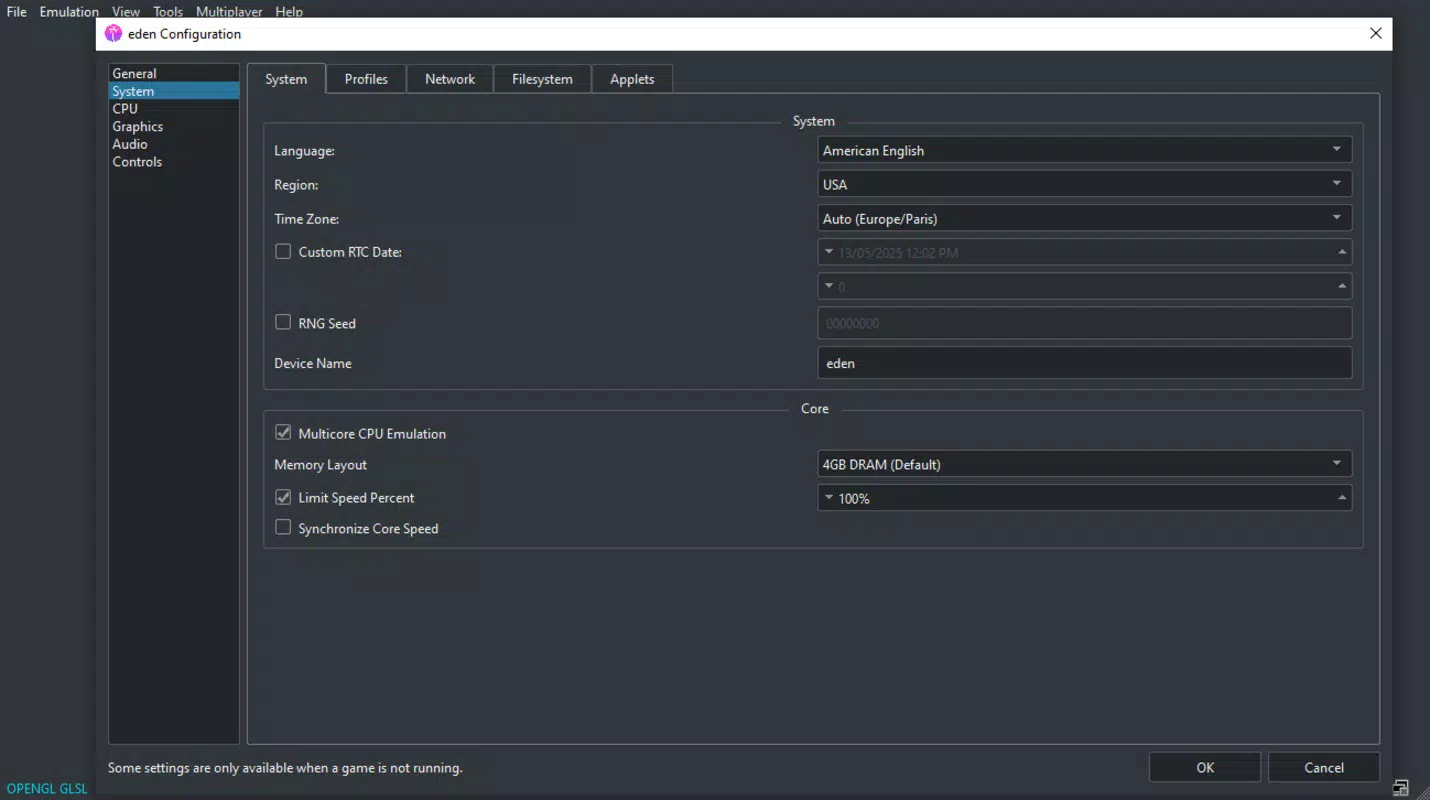Select the Applets tab
This screenshot has width=1430, height=800.
pyautogui.click(x=632, y=79)
